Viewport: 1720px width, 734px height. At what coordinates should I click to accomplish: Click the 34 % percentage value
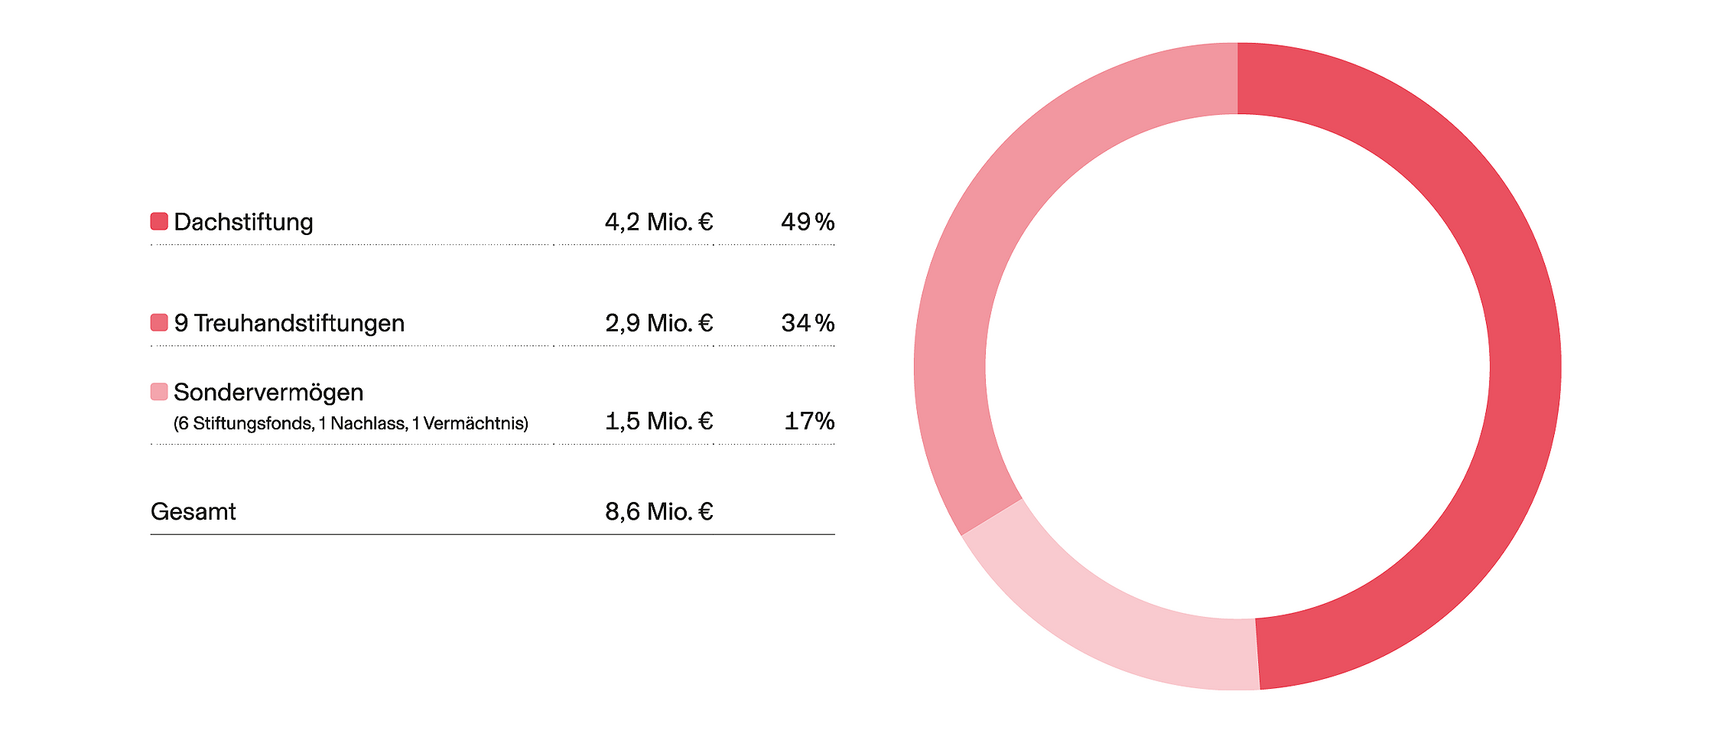808,323
